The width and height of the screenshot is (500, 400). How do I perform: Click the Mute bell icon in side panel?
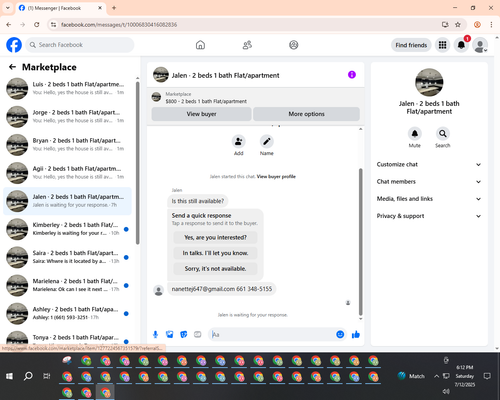(x=415, y=134)
